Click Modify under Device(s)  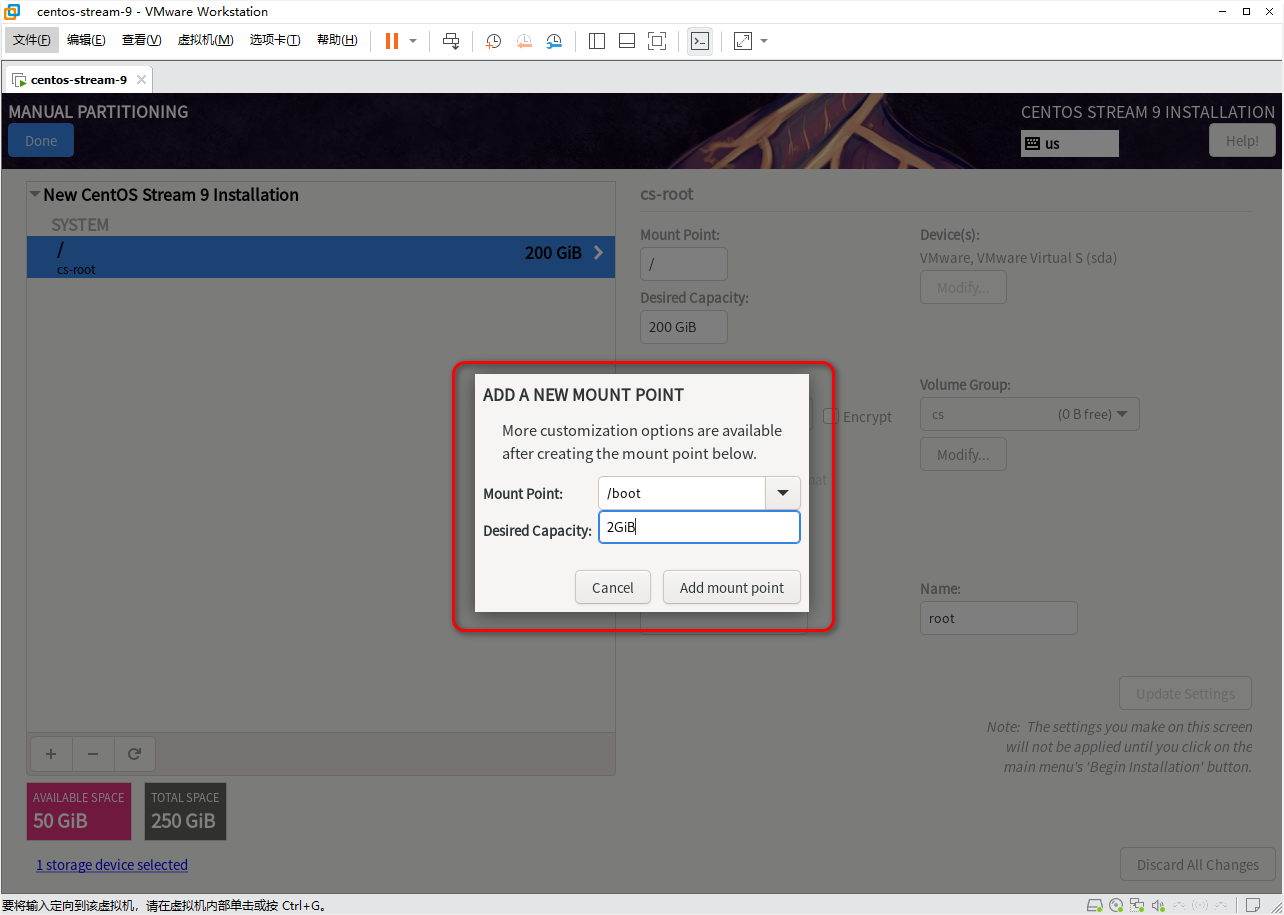pyautogui.click(x=963, y=287)
